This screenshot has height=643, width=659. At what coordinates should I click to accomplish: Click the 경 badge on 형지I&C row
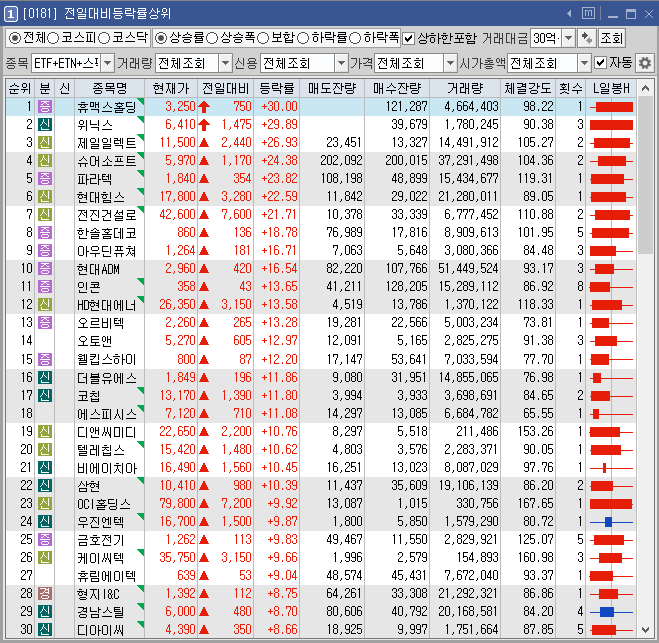(x=45, y=593)
